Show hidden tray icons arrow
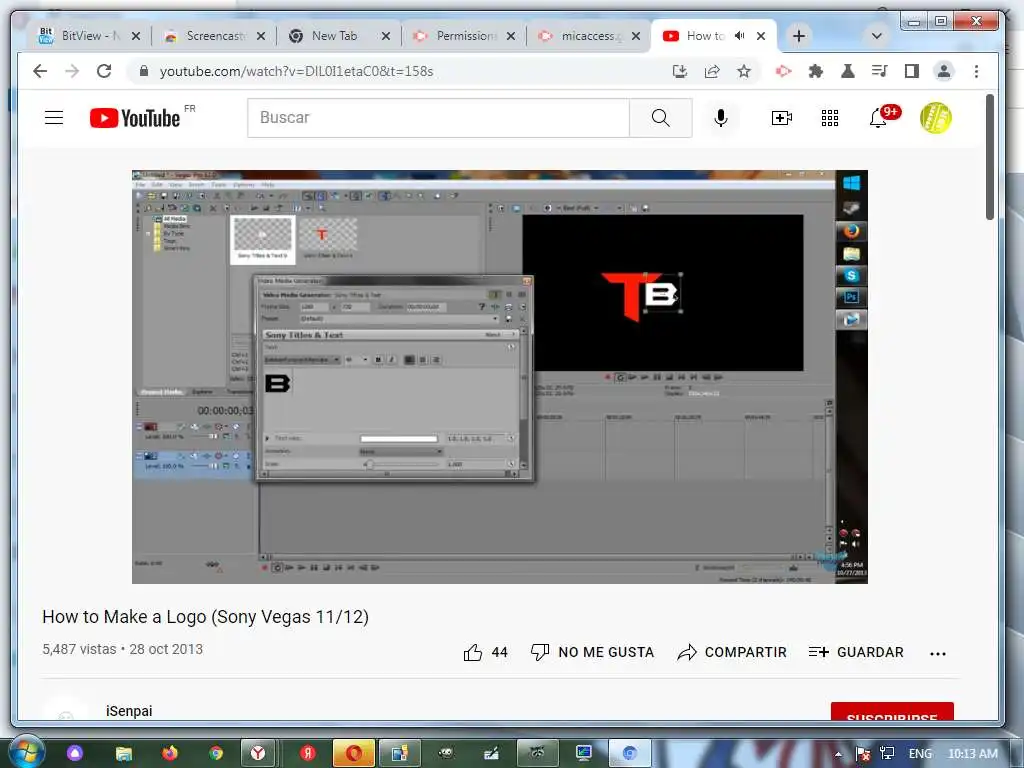The image size is (1024, 768). coord(838,754)
